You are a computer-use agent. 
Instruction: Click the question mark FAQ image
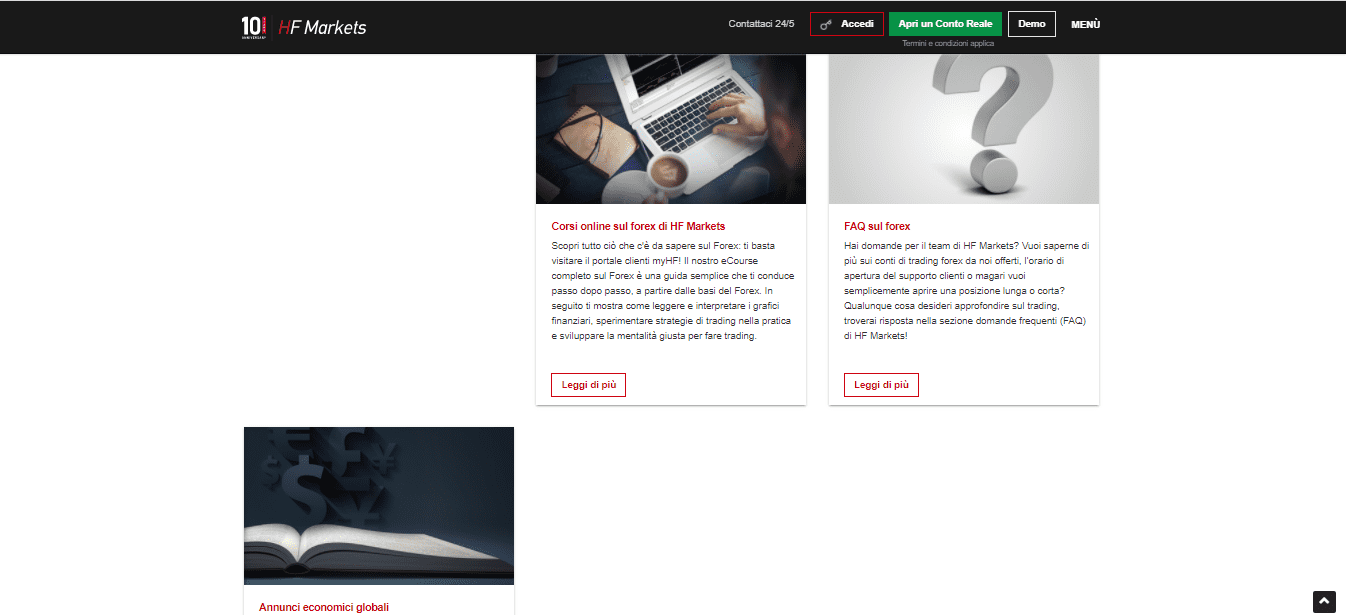pyautogui.click(x=964, y=129)
